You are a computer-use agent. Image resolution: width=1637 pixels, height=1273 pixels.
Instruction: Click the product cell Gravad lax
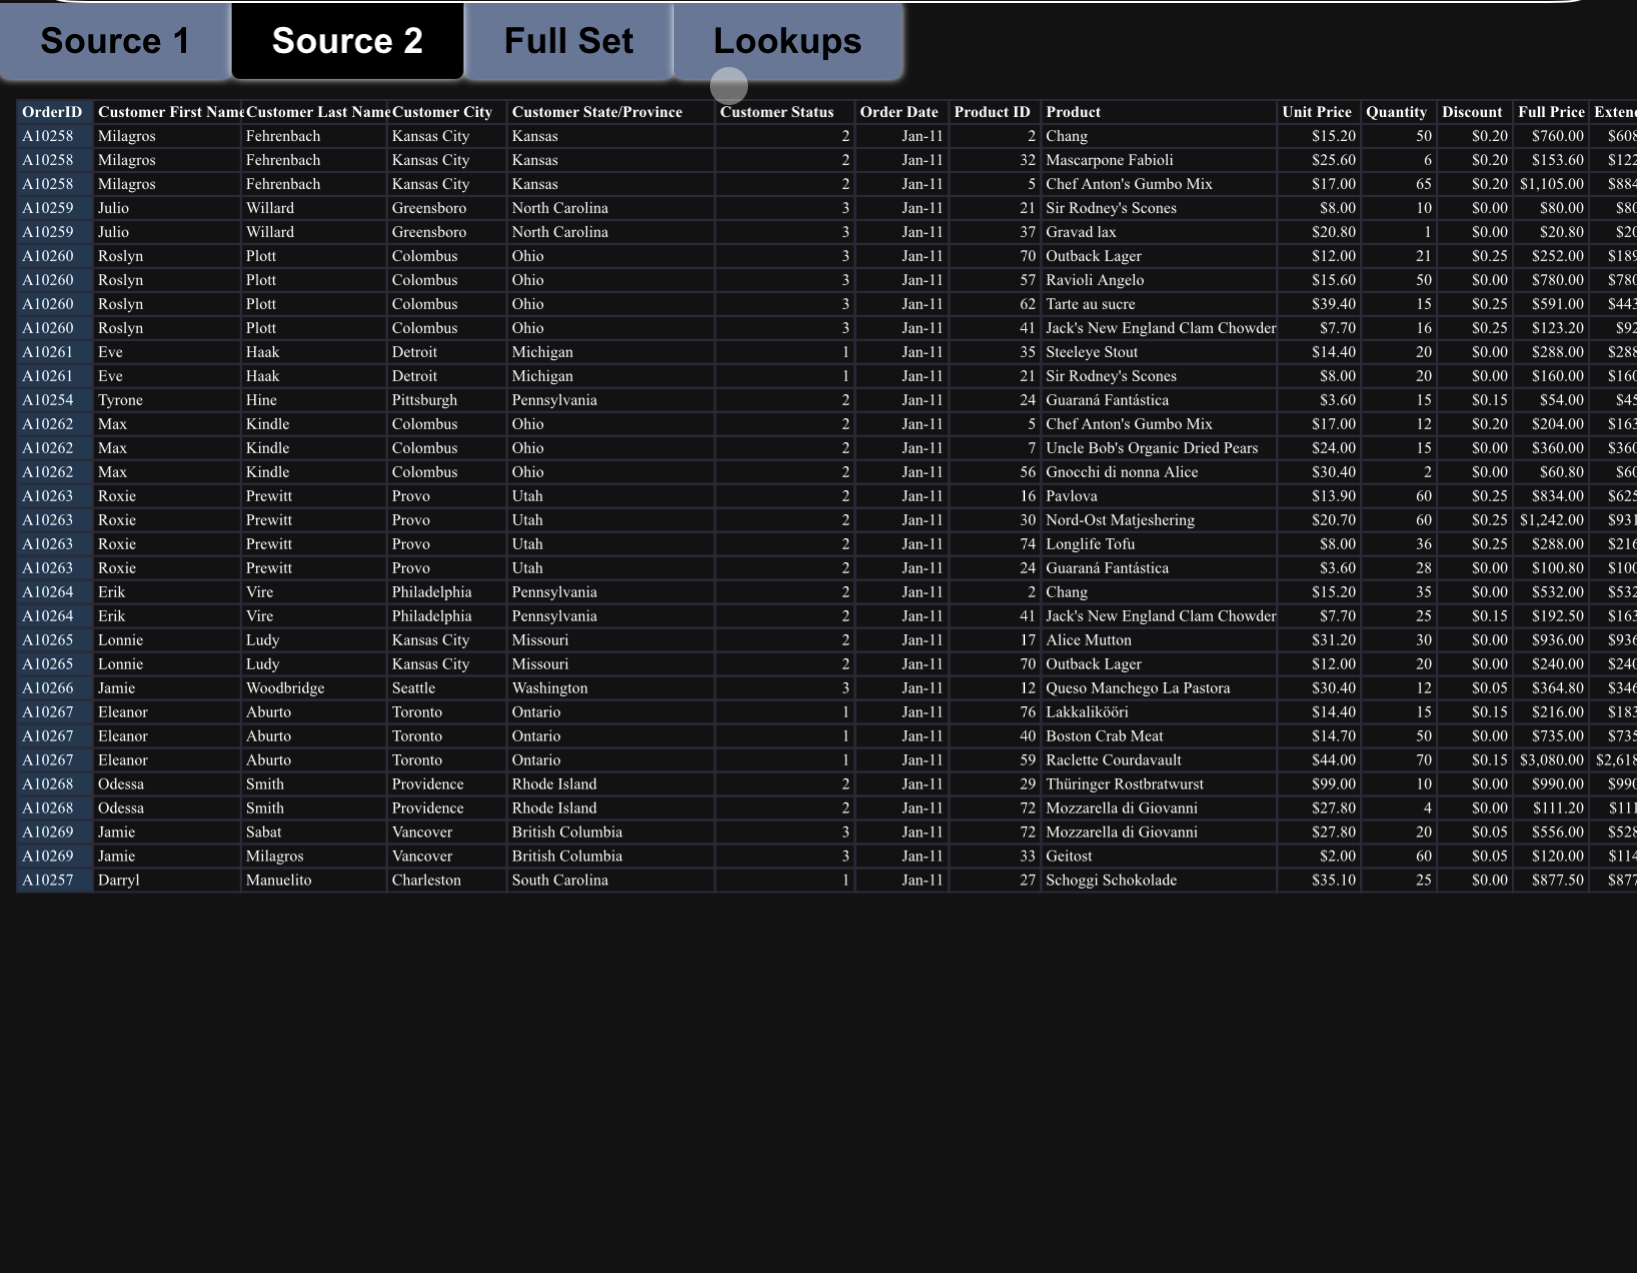(x=1159, y=232)
